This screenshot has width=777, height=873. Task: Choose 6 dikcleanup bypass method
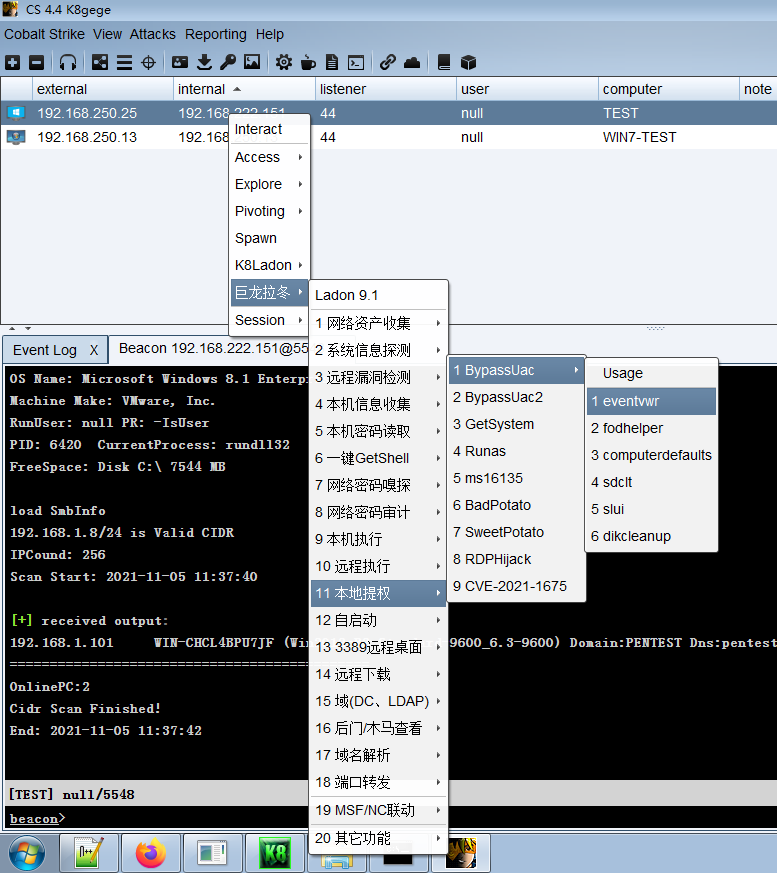[x=651, y=536]
